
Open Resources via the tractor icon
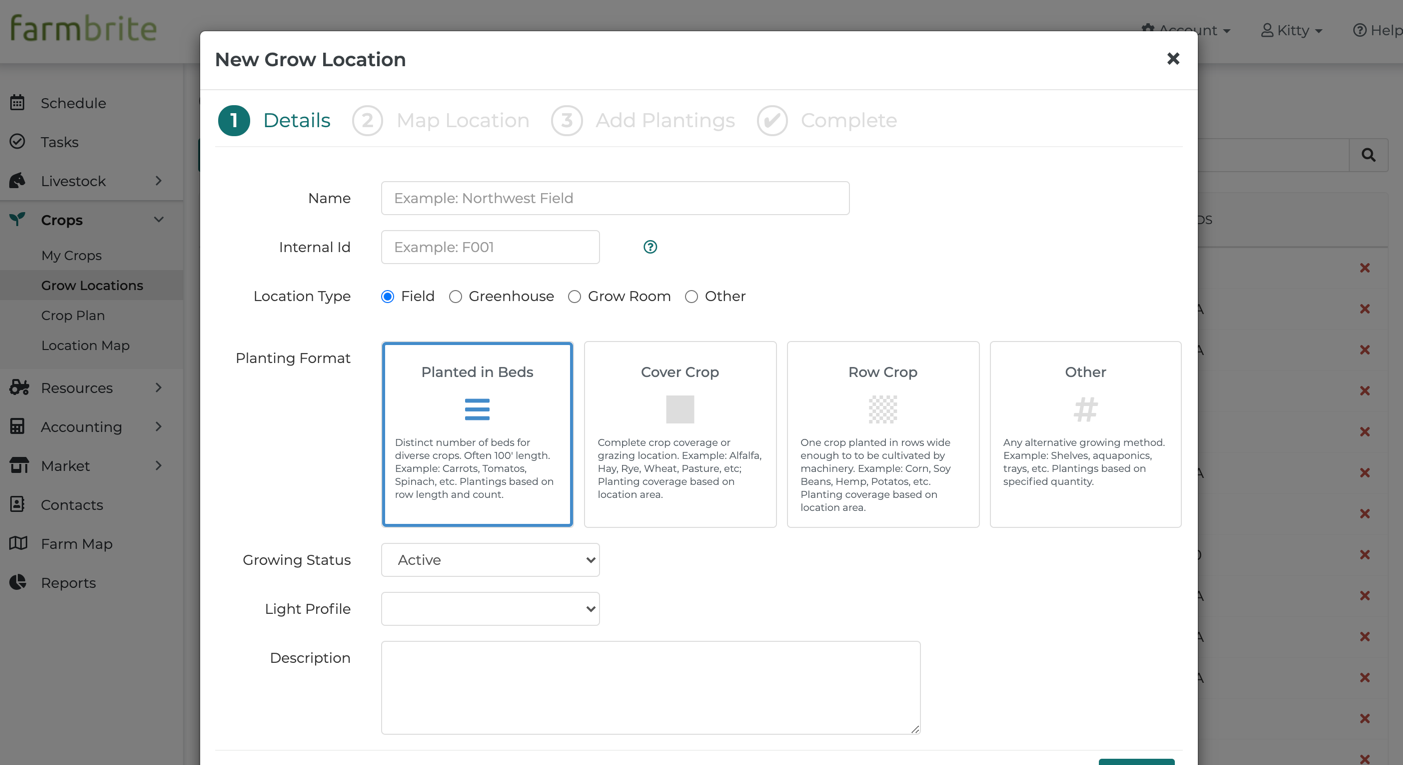19,388
